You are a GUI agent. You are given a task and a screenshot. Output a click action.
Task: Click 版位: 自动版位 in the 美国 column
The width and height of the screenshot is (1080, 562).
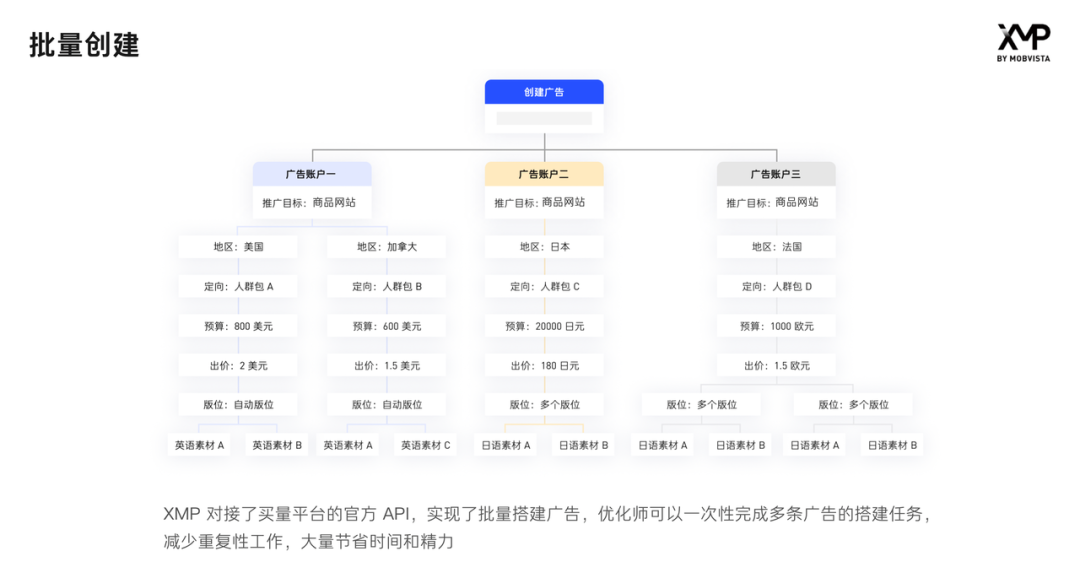[238, 405]
